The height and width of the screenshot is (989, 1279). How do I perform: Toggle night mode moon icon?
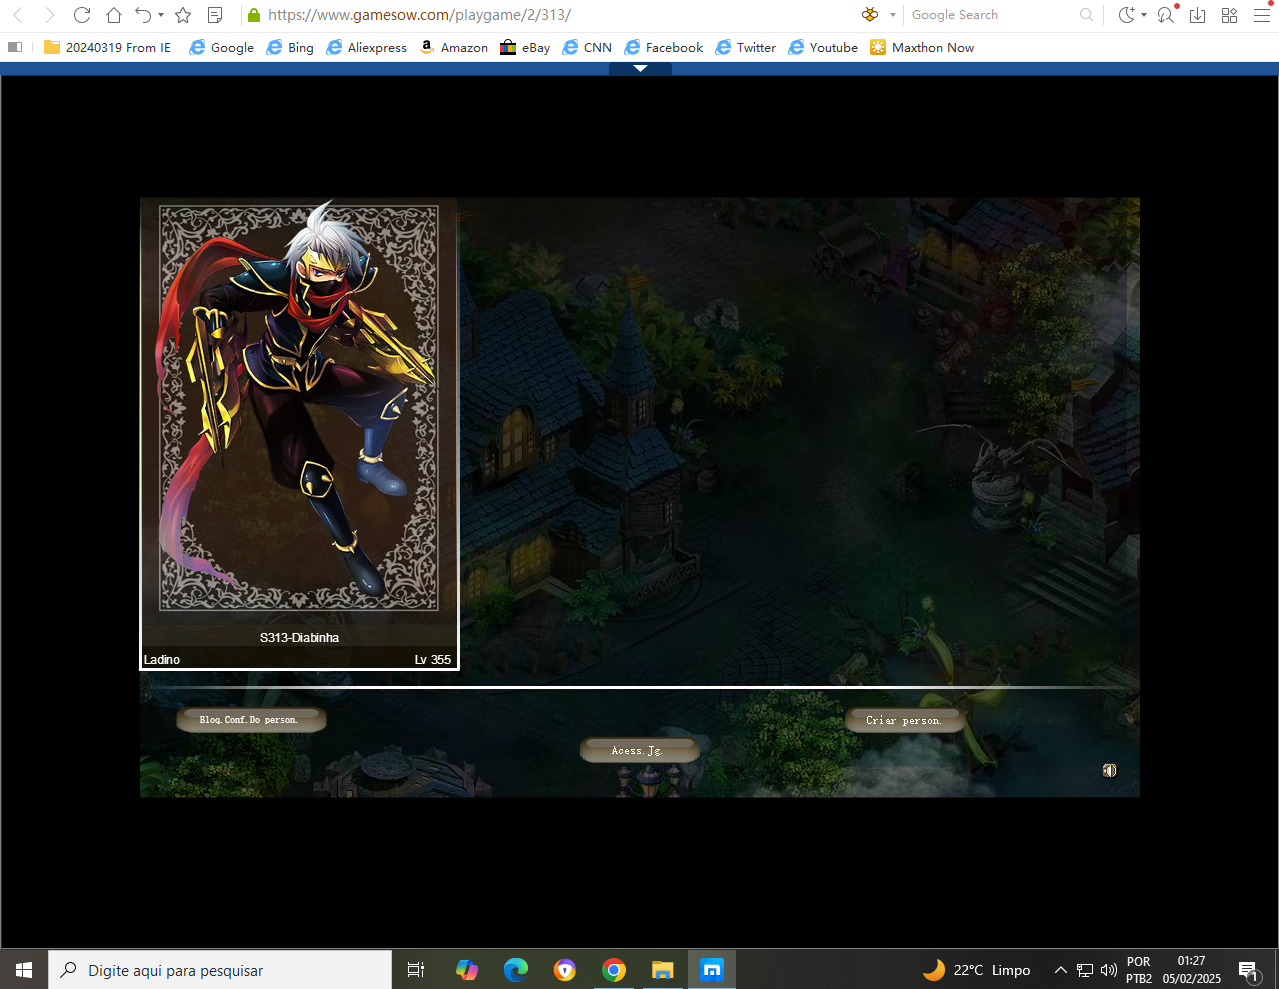[1126, 15]
